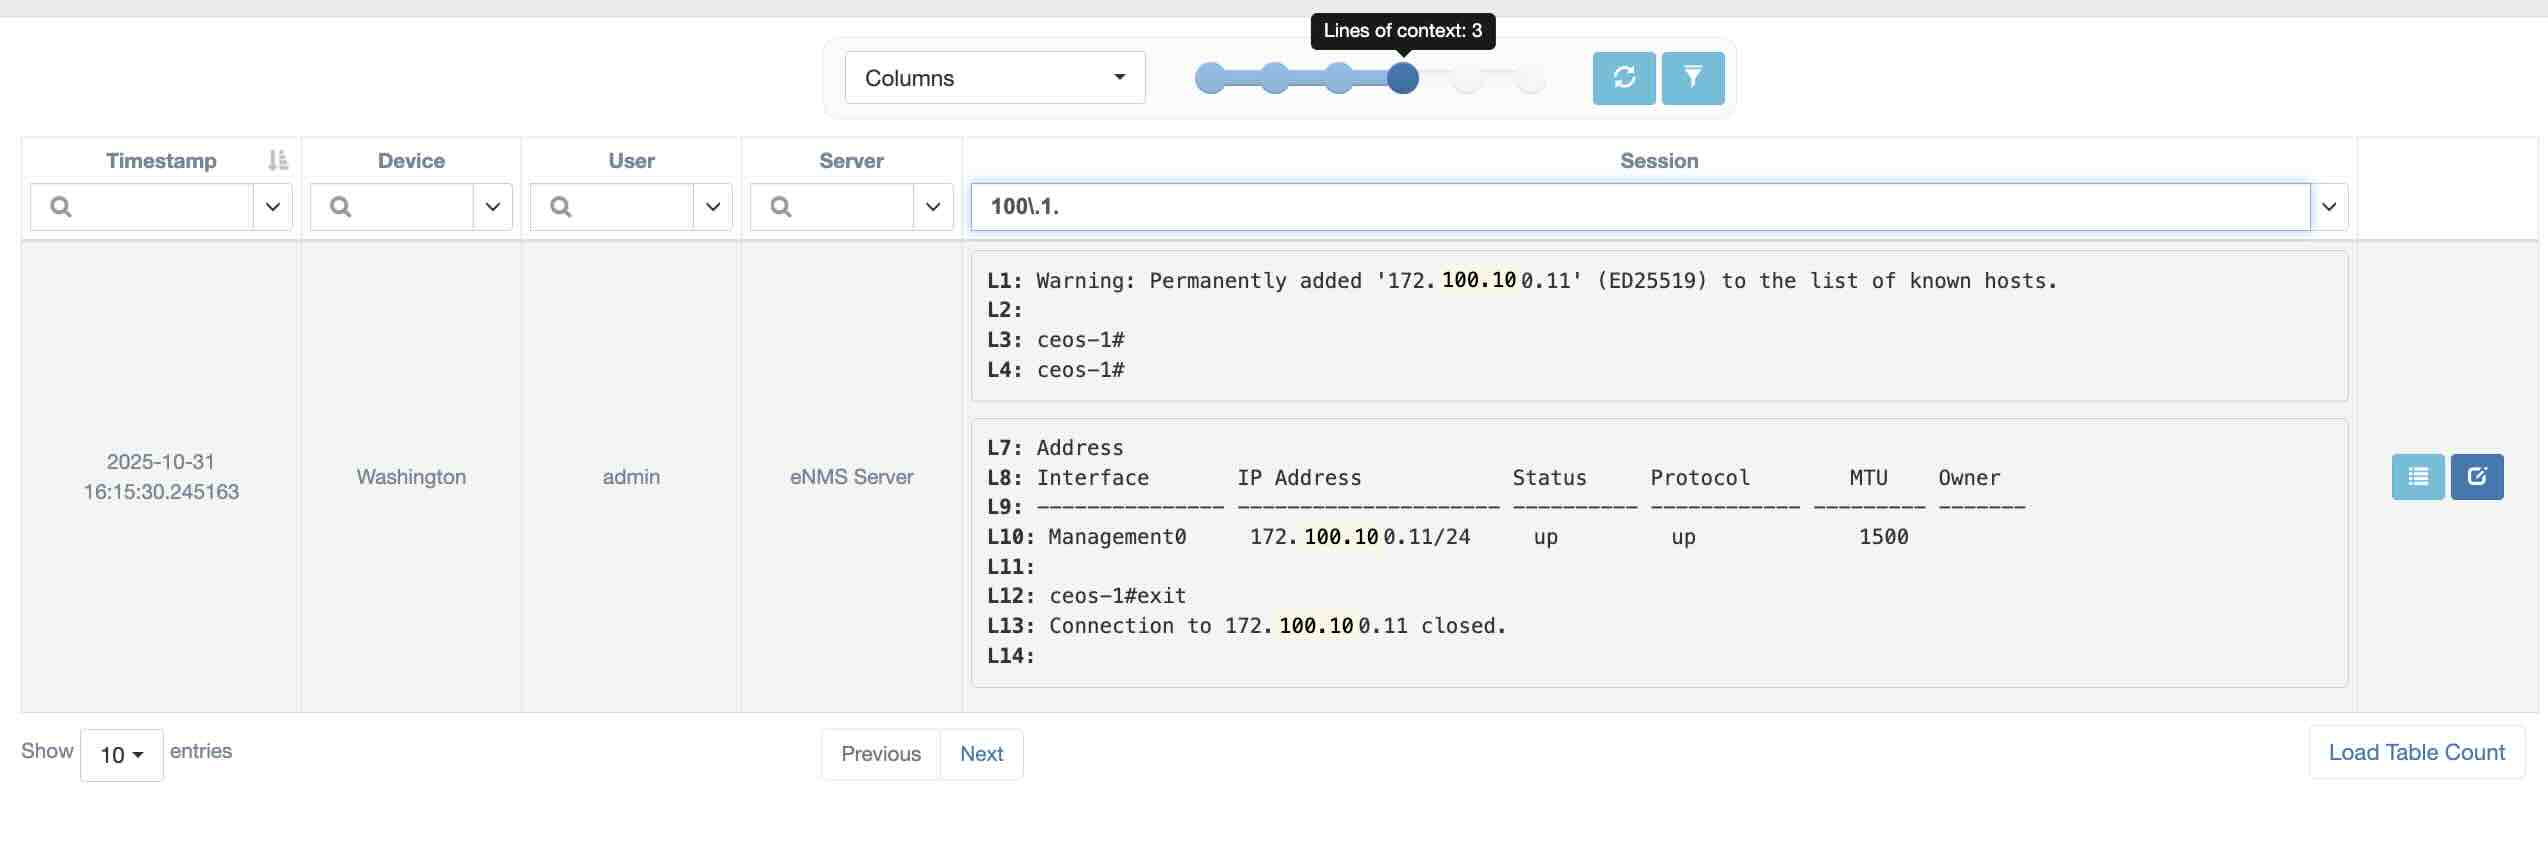
Task: Sort by Timestamp using the sort icon
Action: (x=278, y=160)
